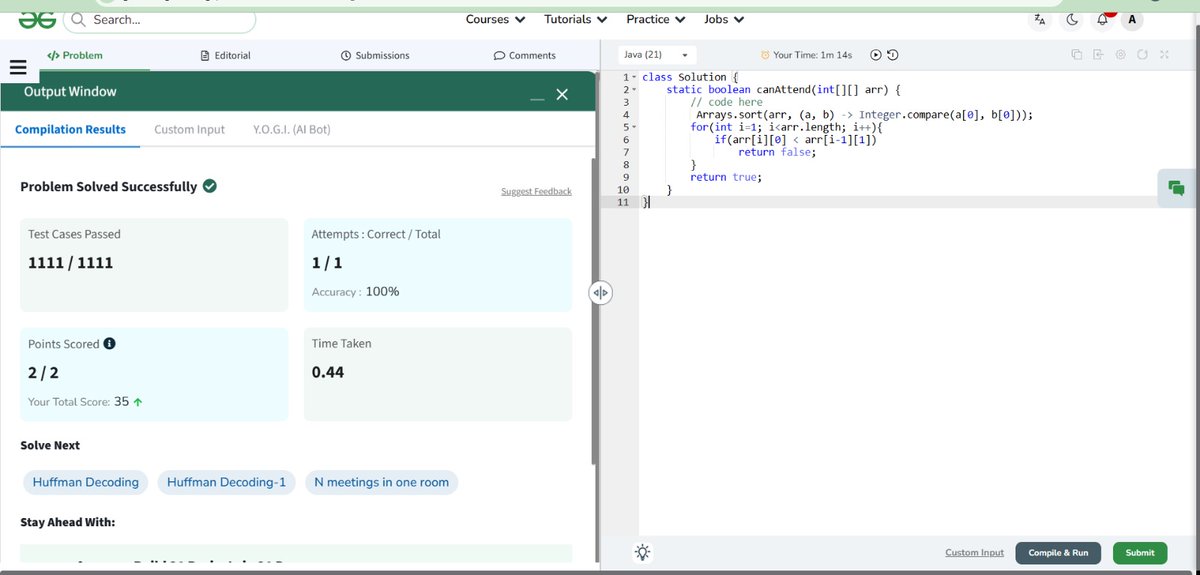
Task: Open the language translate option
Action: tap(1039, 19)
